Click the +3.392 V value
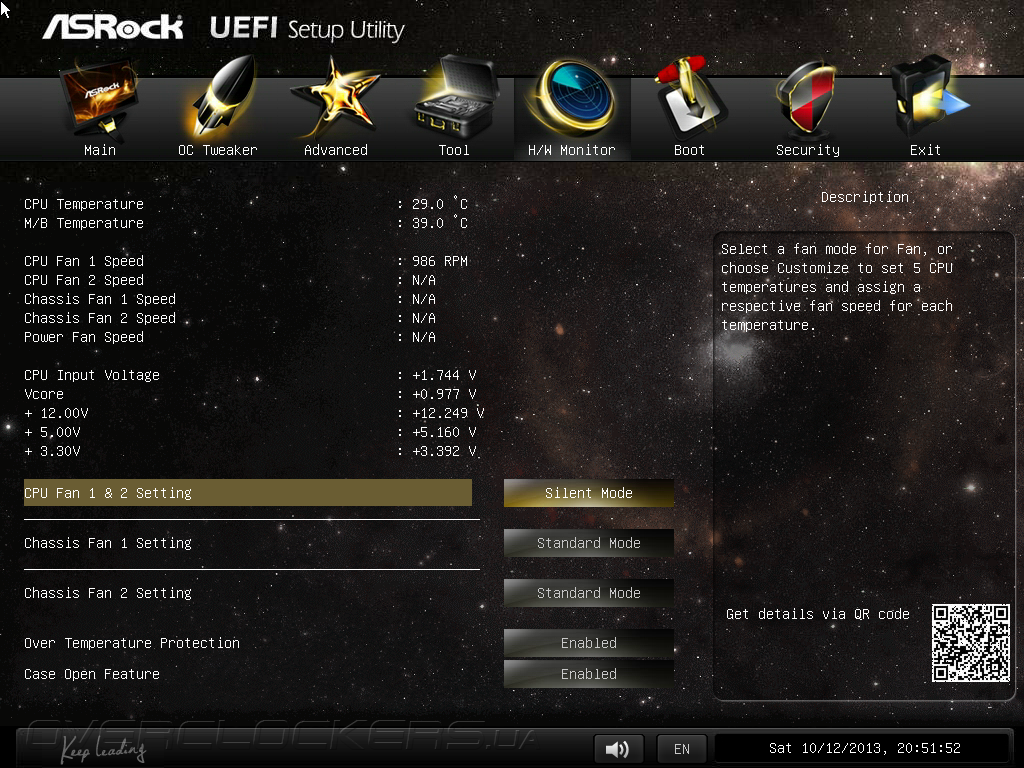This screenshot has height=768, width=1024. [x=444, y=451]
